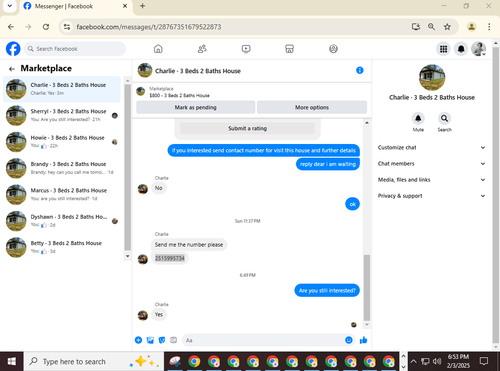Viewport: 500px width, 371px height.
Task: Expand Privacy & support section
Action: tap(432, 196)
